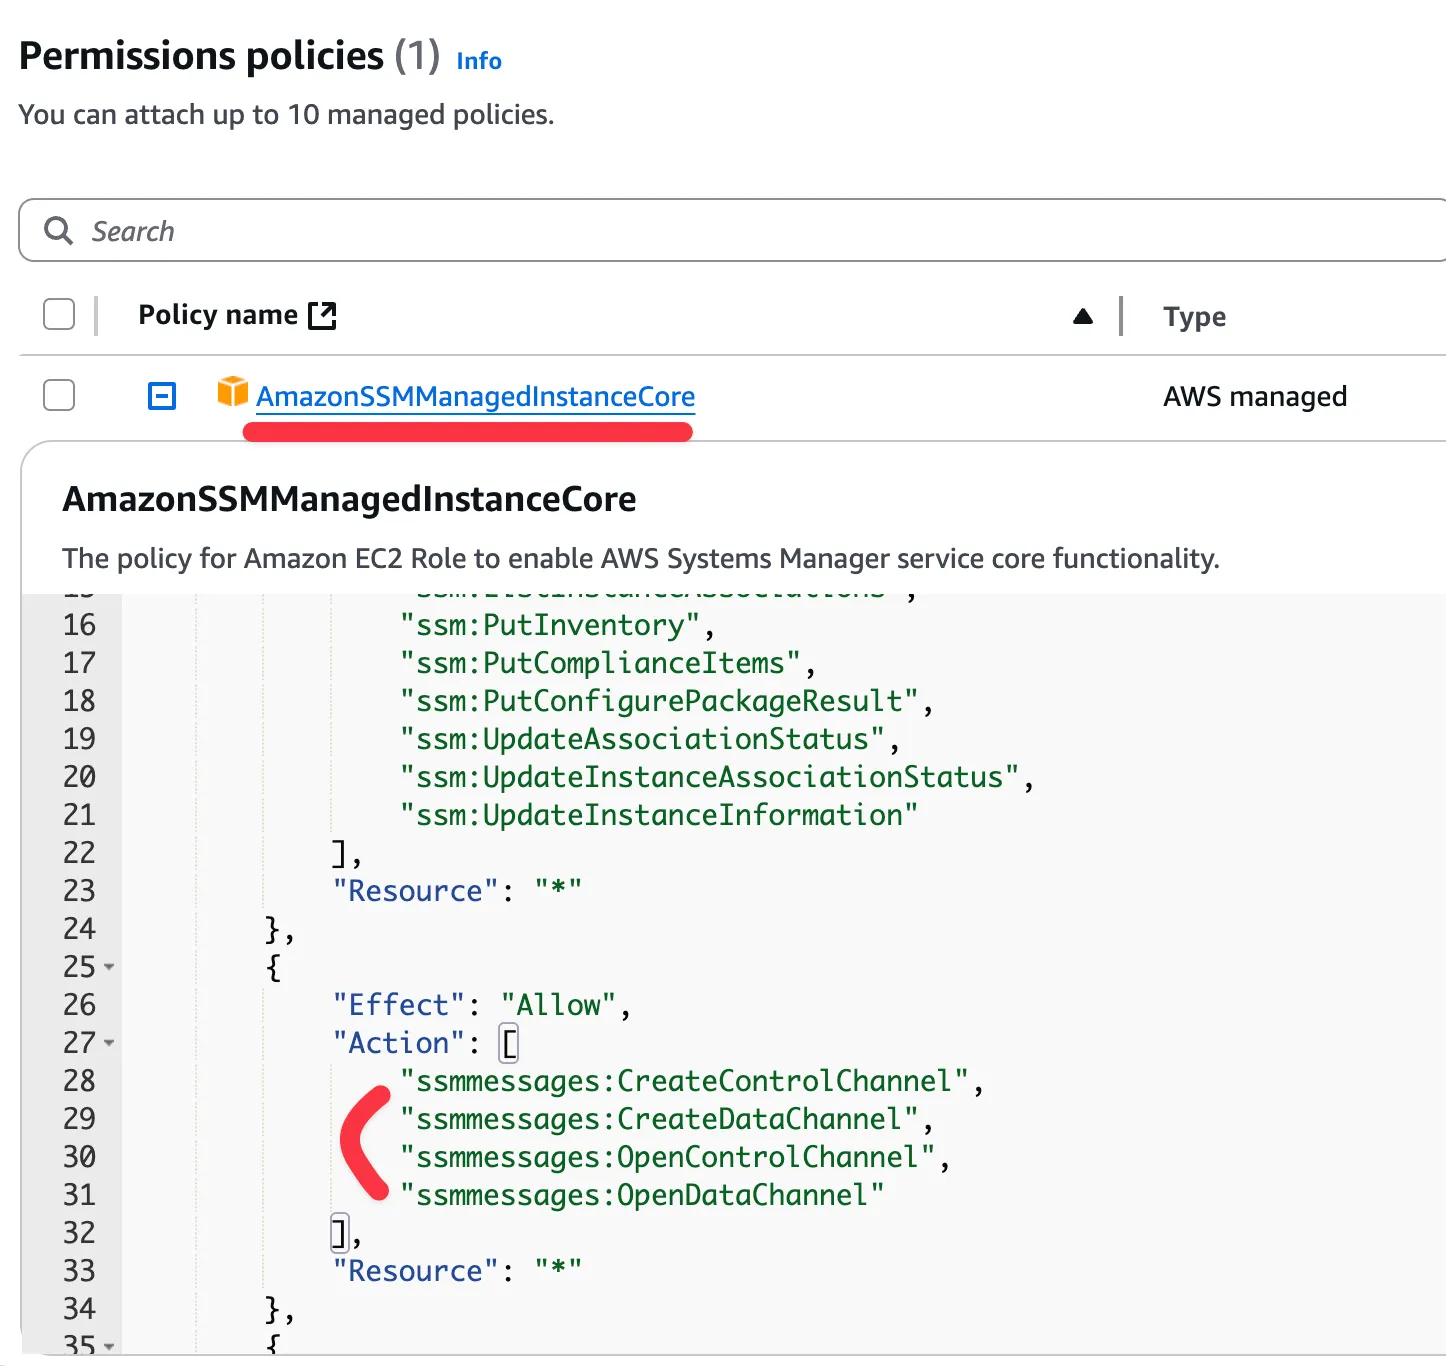Viewport: 1446px width, 1366px height.
Task: Click the ssm:PutInventory action text
Action: point(550,625)
